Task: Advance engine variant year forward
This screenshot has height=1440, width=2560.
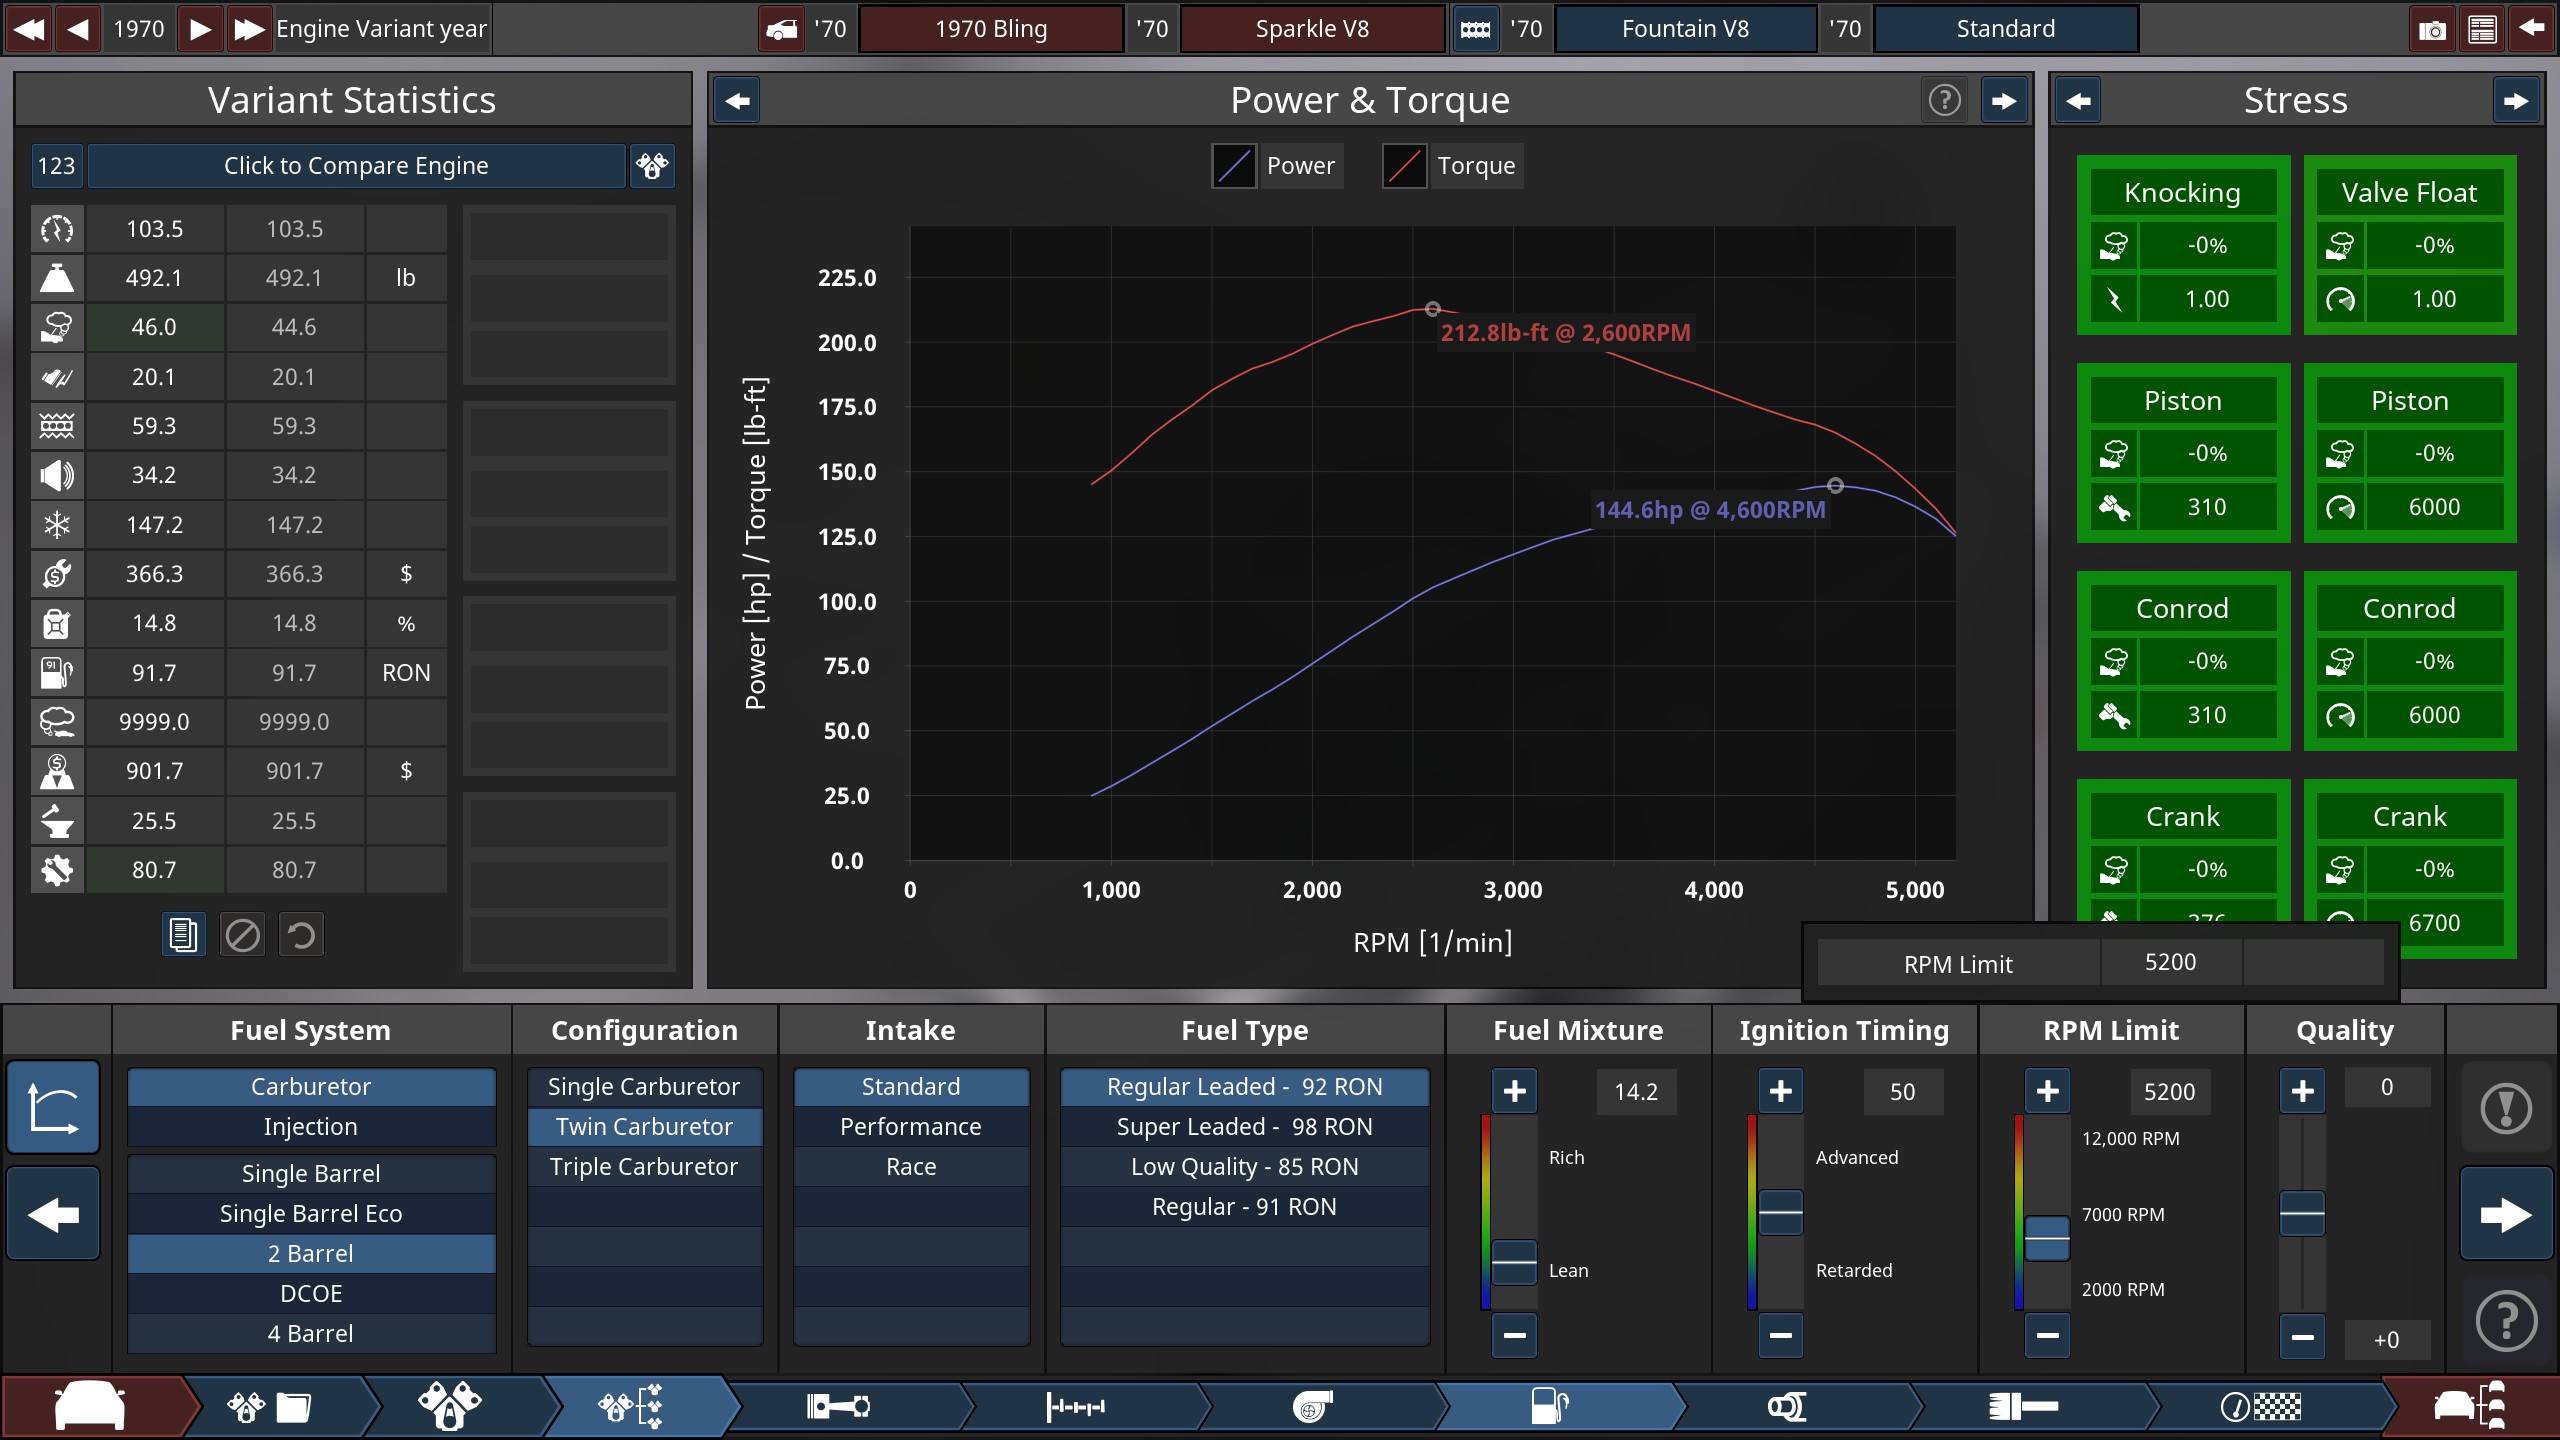Action: tap(200, 29)
